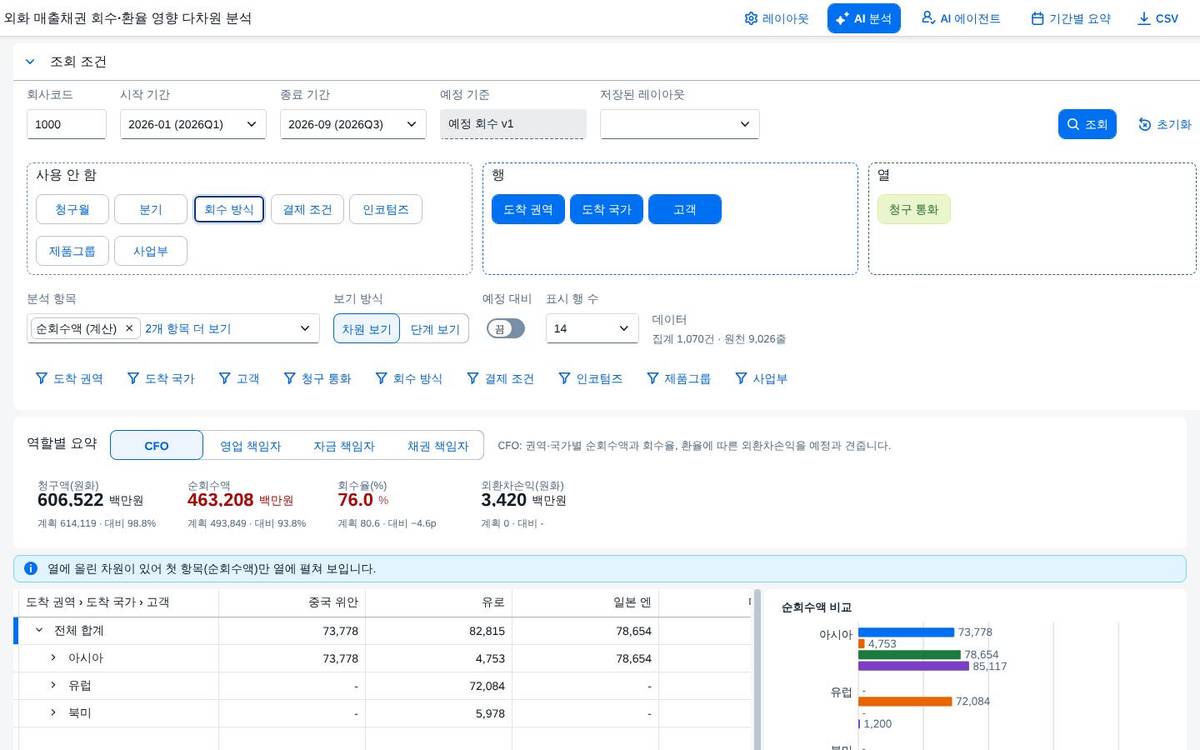Open the 청구 통화 filter
This screenshot has width=1200, height=750.
(x=317, y=379)
